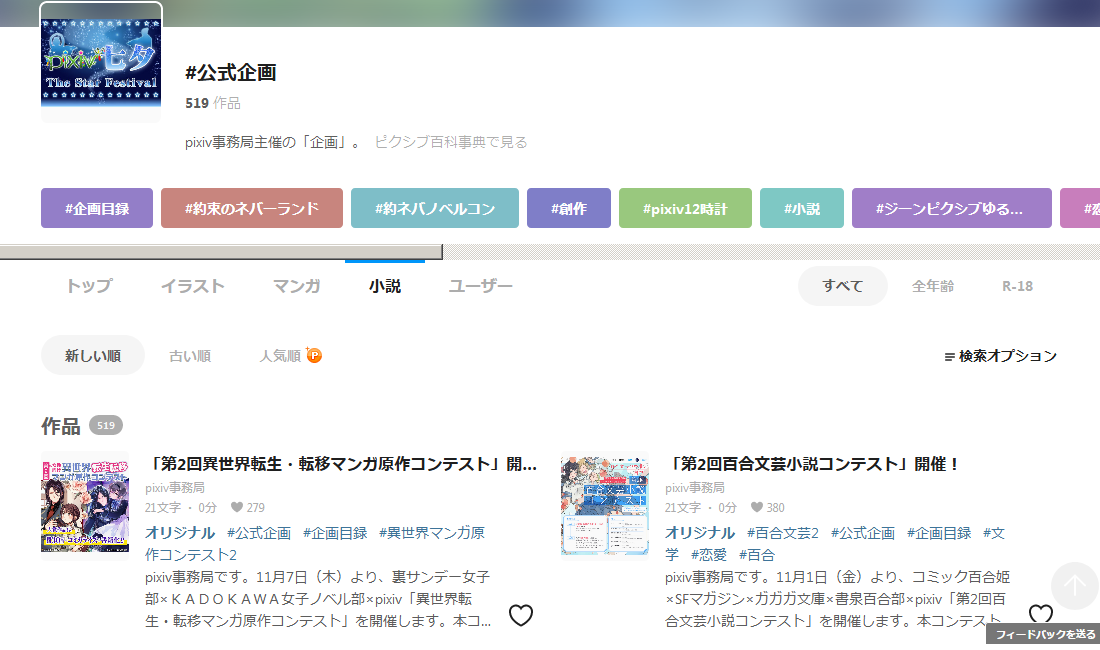The height and width of the screenshot is (650, 1100).
Task: Switch to the ユーザー tab
Action: [481, 286]
